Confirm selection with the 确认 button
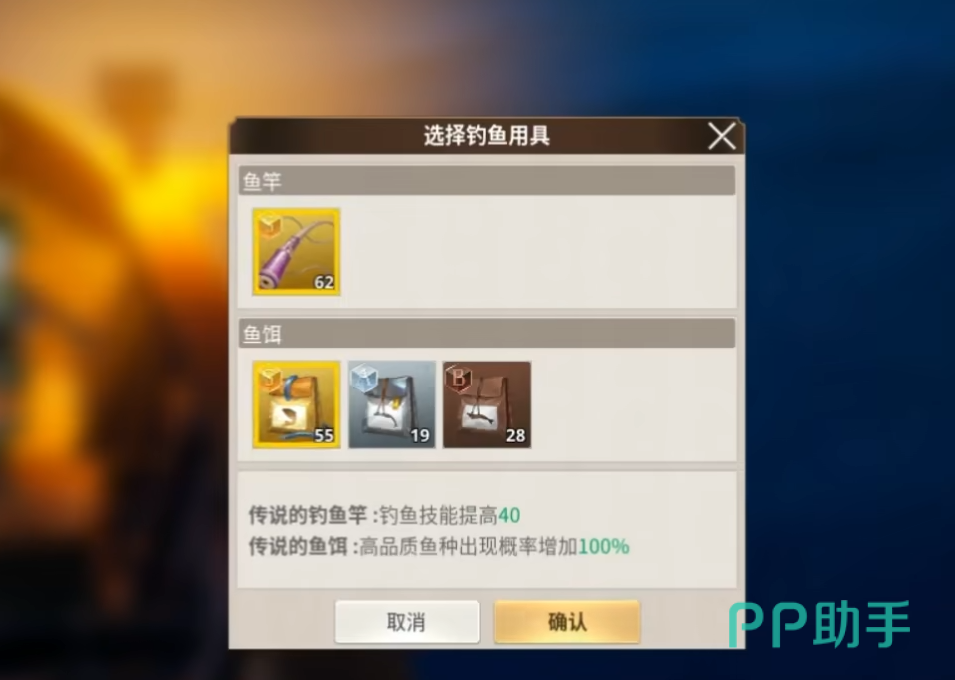This screenshot has height=680, width=955. click(x=567, y=622)
